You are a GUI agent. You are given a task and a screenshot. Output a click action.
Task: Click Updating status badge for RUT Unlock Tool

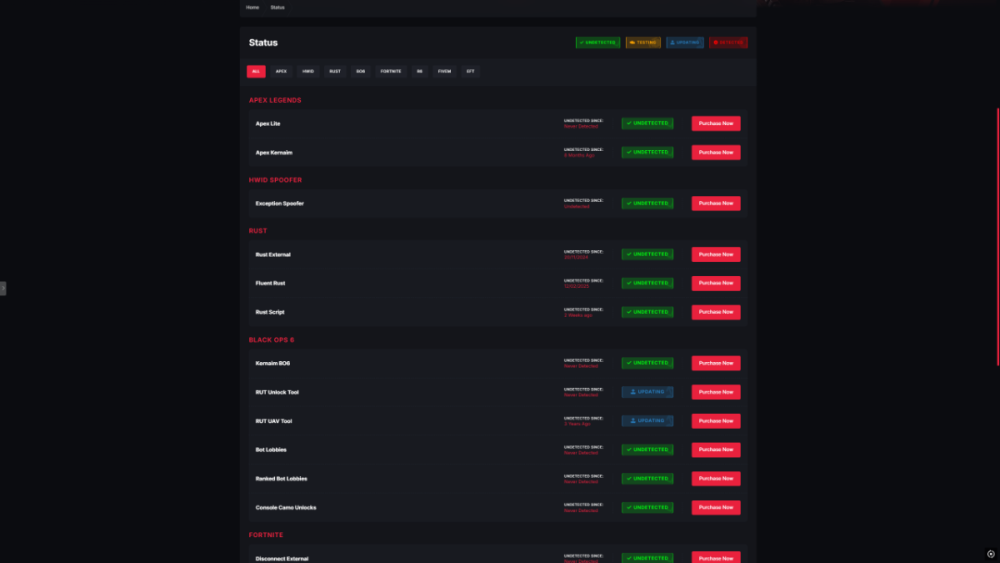tap(647, 392)
